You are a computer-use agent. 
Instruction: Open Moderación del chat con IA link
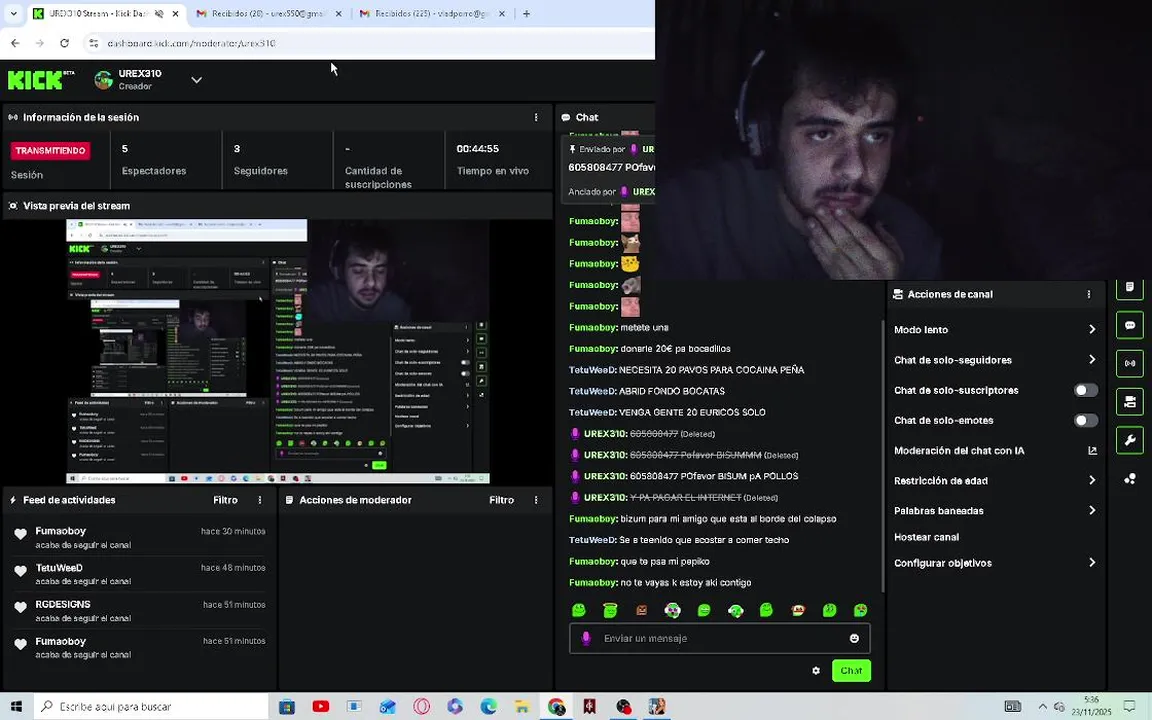[x=994, y=450]
